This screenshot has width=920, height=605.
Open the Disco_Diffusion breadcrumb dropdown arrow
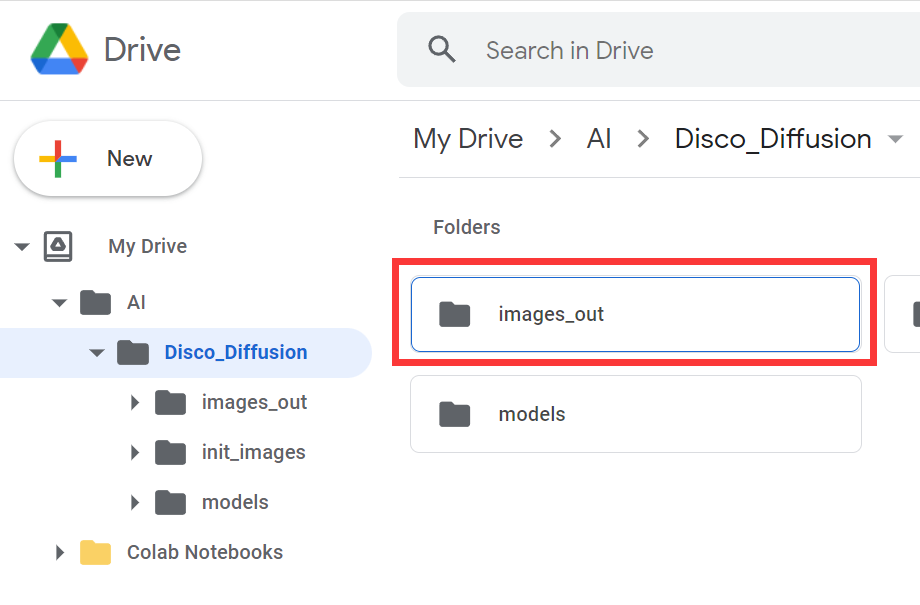pyautogui.click(x=895, y=140)
